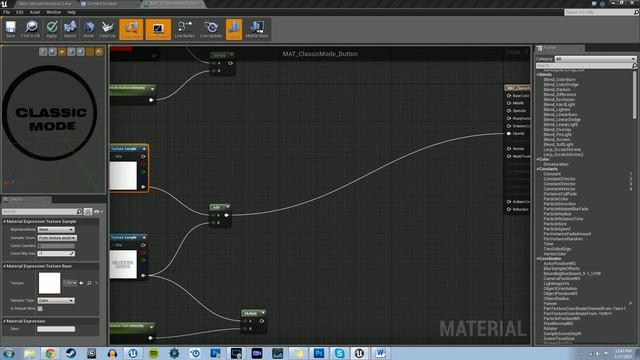Image resolution: width=640 pixels, height=360 pixels.
Task: Set preview mesh to cylinder primitive
Action: coord(43,51)
